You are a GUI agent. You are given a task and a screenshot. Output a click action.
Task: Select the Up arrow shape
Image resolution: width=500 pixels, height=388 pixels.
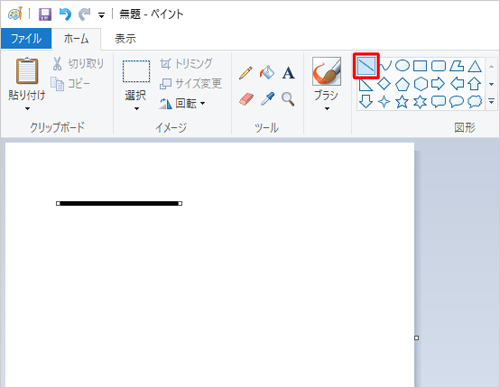pyautogui.click(x=474, y=84)
